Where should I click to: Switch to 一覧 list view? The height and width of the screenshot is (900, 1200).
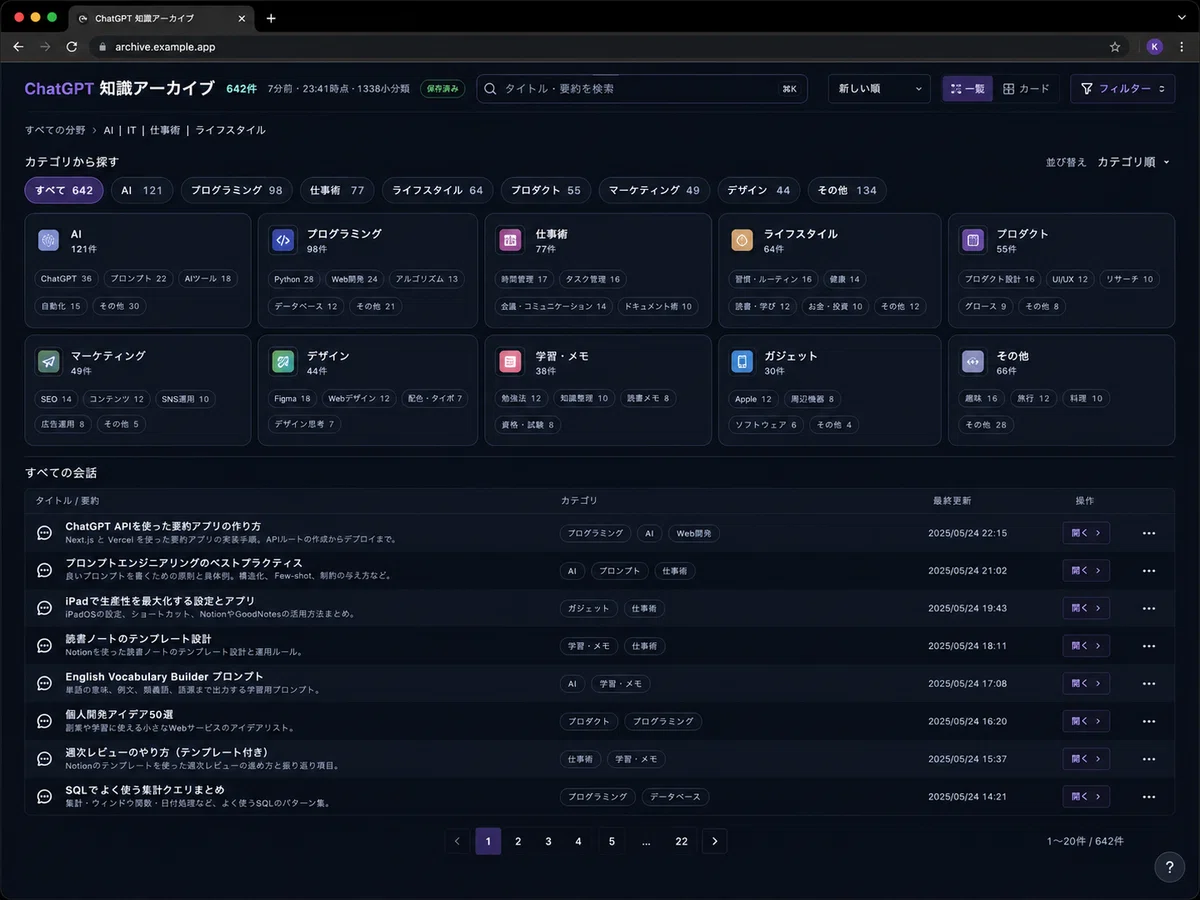pyautogui.click(x=967, y=89)
